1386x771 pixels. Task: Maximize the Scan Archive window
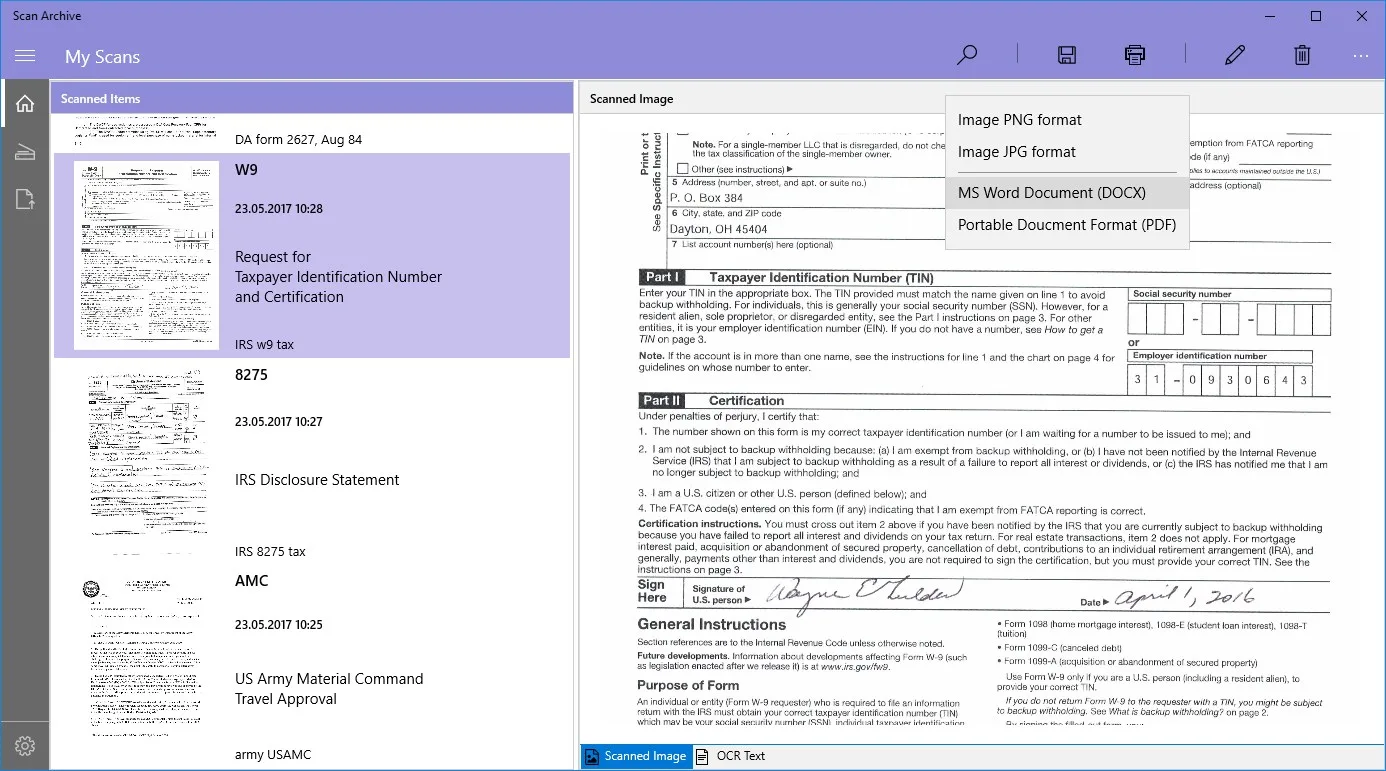tap(1316, 16)
